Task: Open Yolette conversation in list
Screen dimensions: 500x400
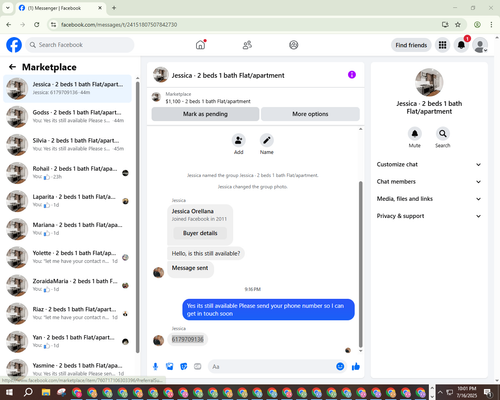Action: (x=68, y=257)
